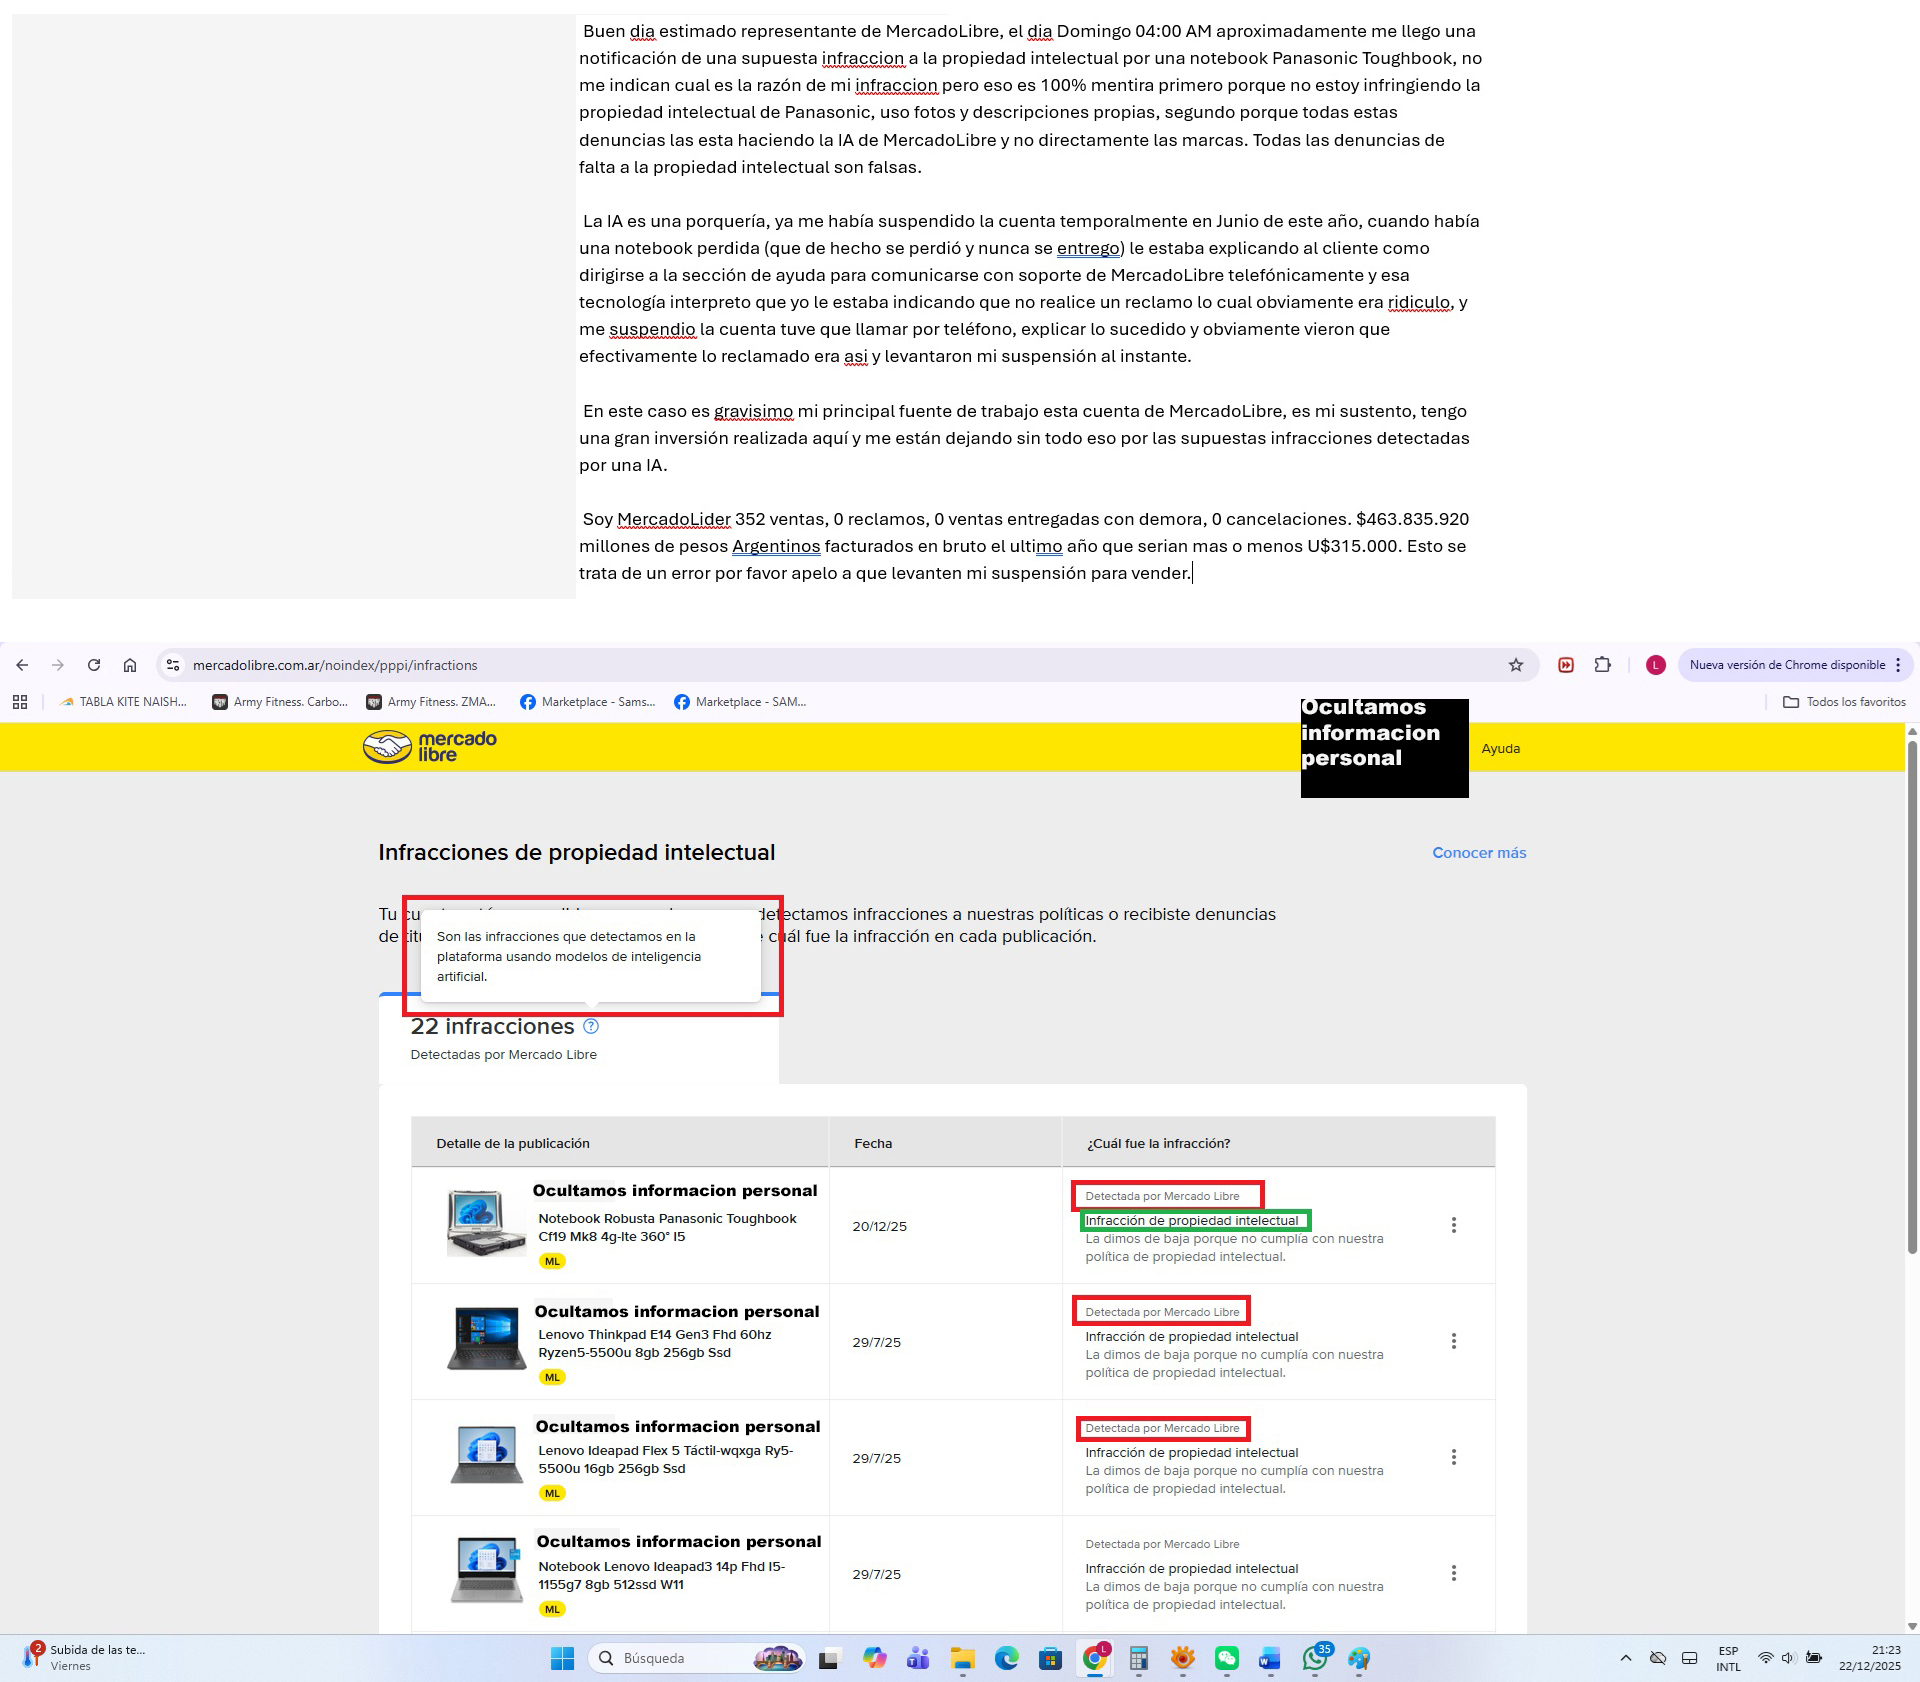Open the Chrome extensions puzzle icon
Image resolution: width=1920 pixels, height=1682 pixels.
click(x=1603, y=665)
